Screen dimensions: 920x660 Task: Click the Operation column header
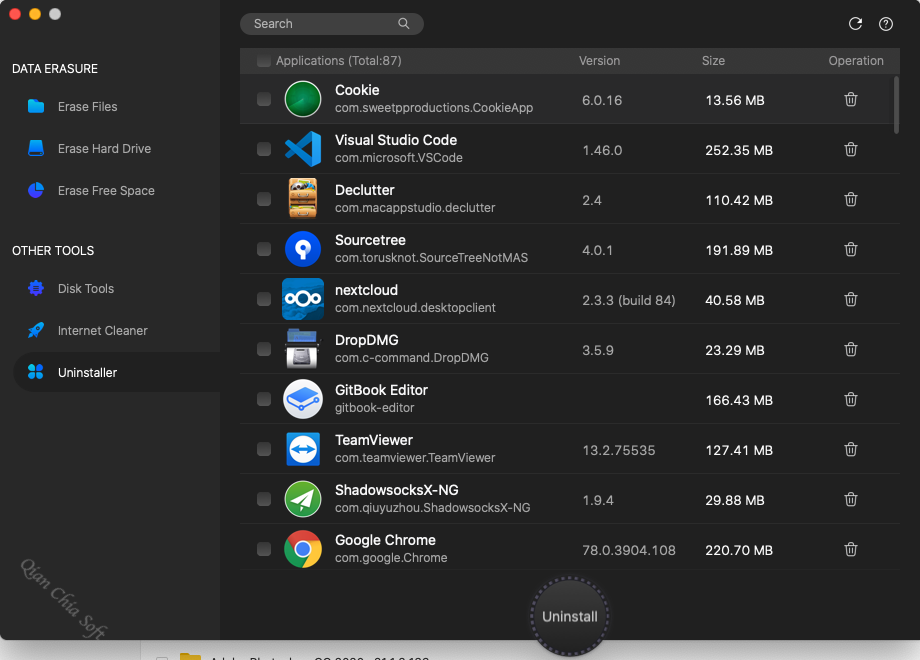(856, 60)
